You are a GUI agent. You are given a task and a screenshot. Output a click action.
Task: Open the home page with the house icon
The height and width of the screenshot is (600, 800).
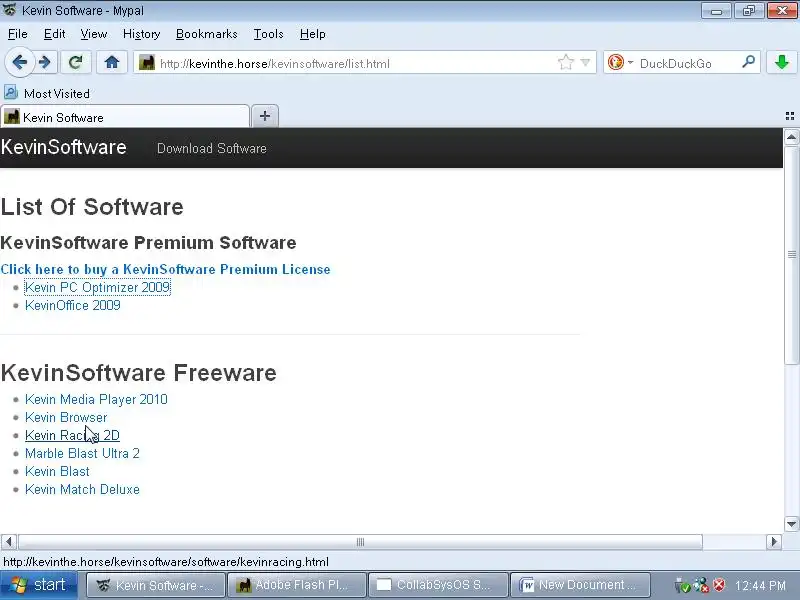(112, 63)
